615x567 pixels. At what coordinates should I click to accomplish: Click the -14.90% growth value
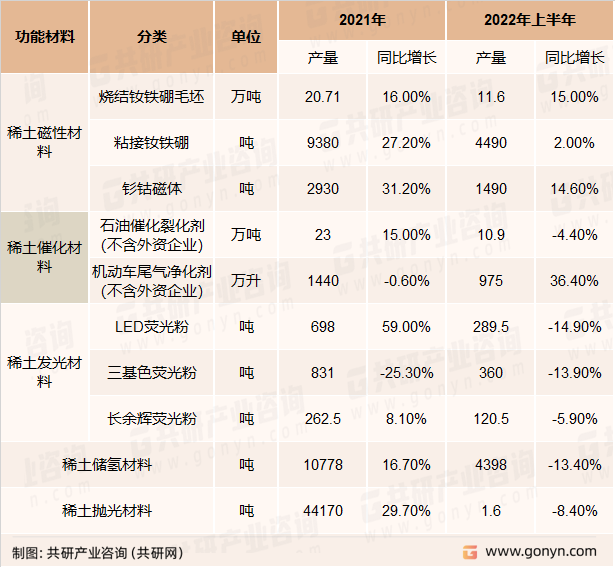pos(575,327)
